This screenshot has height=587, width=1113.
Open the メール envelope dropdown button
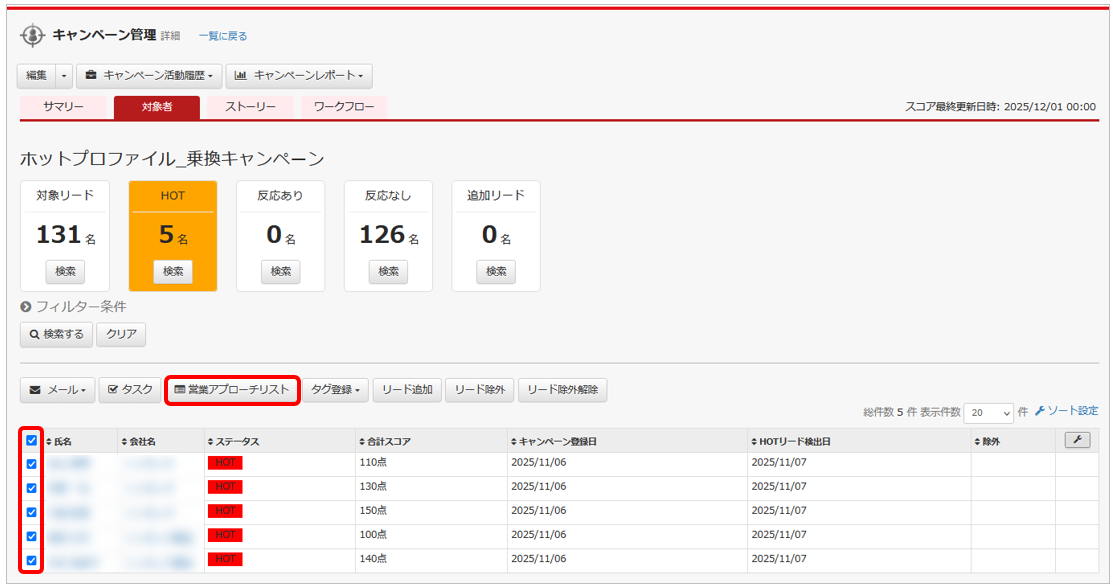coord(58,390)
